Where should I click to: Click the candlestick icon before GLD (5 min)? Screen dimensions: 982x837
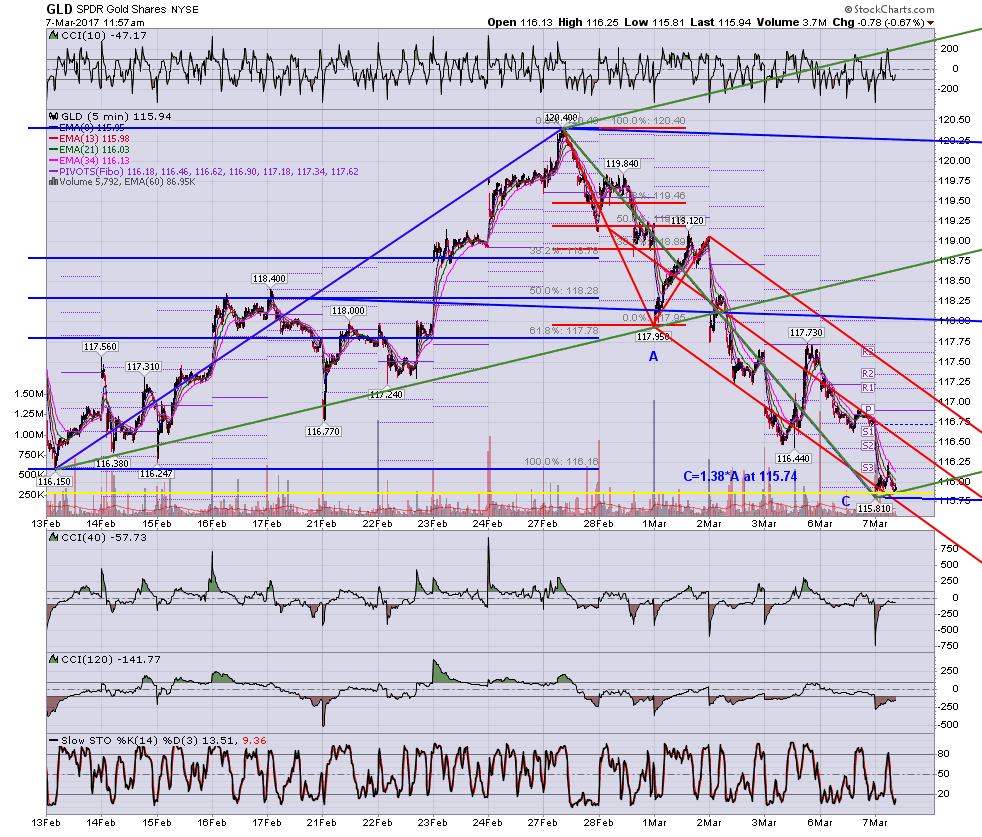(x=54, y=117)
